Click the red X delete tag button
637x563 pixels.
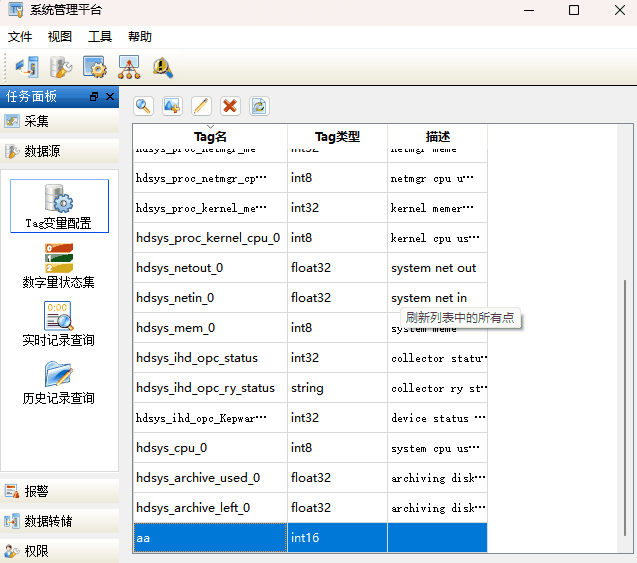click(230, 106)
